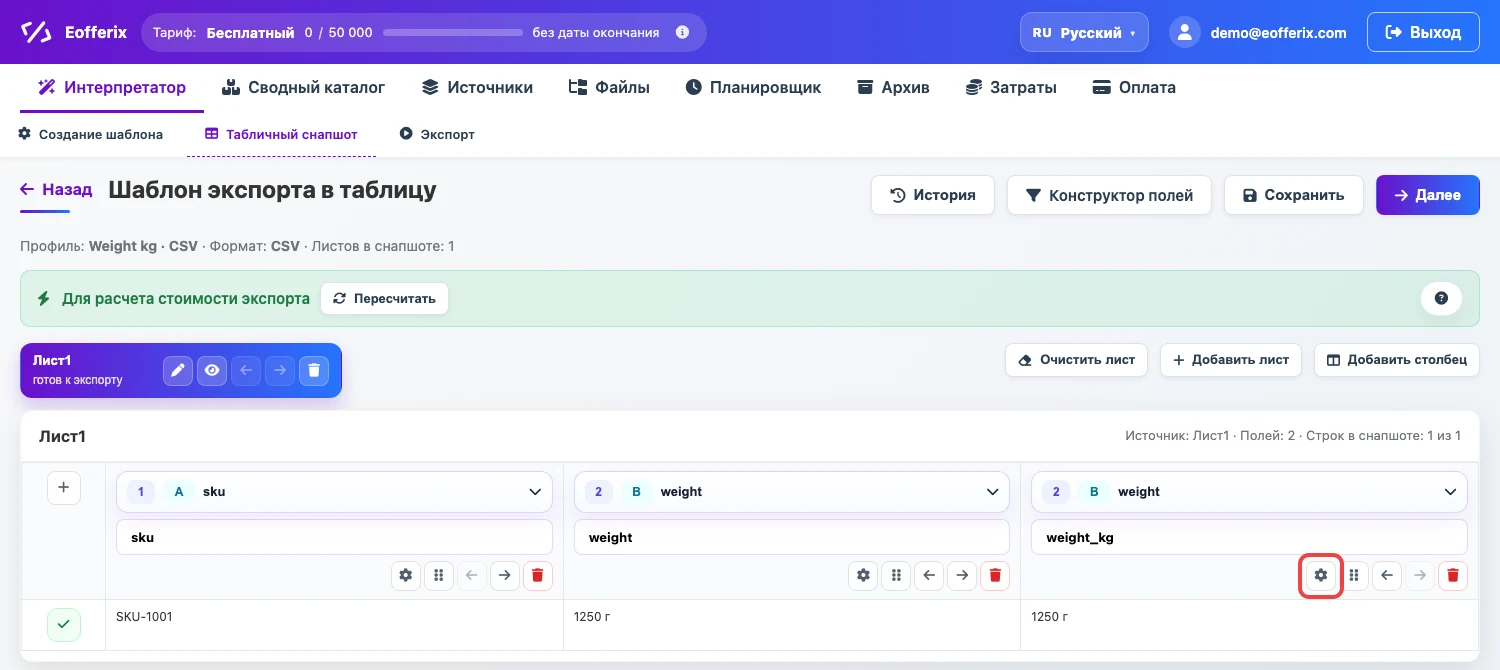Click the Очистить лист button
The image size is (1500, 670).
point(1076,360)
